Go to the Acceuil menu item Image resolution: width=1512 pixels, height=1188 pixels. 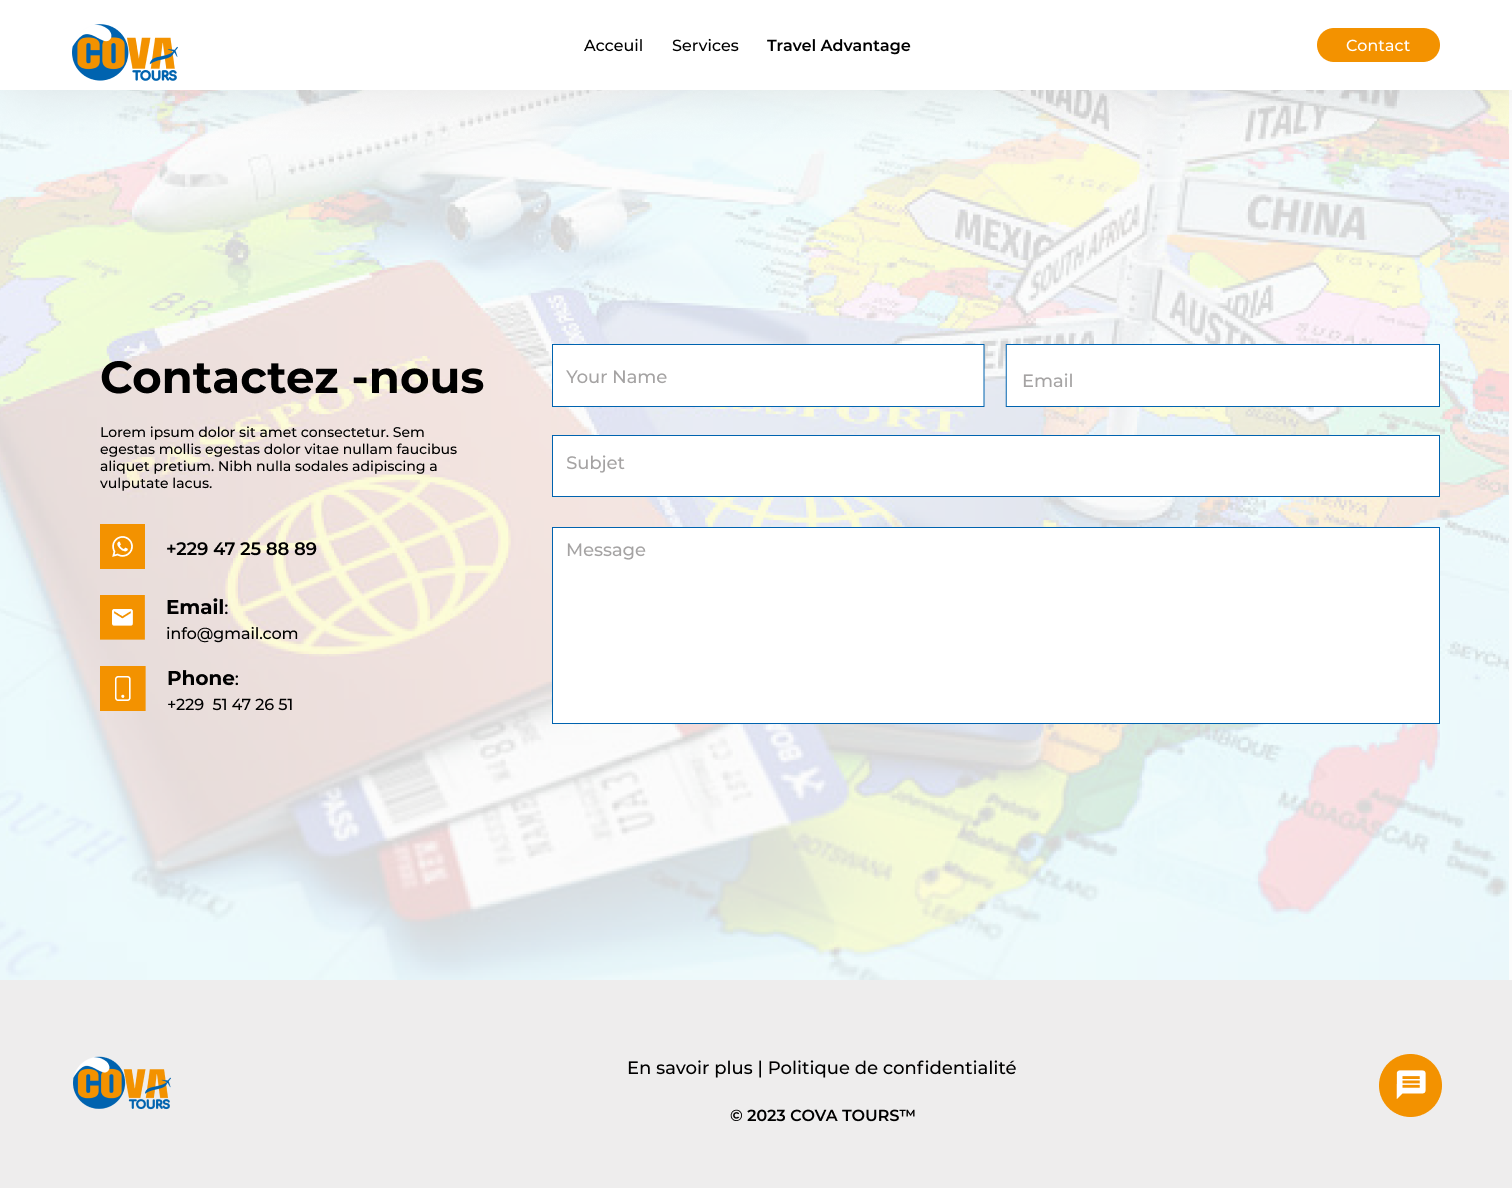click(x=613, y=45)
